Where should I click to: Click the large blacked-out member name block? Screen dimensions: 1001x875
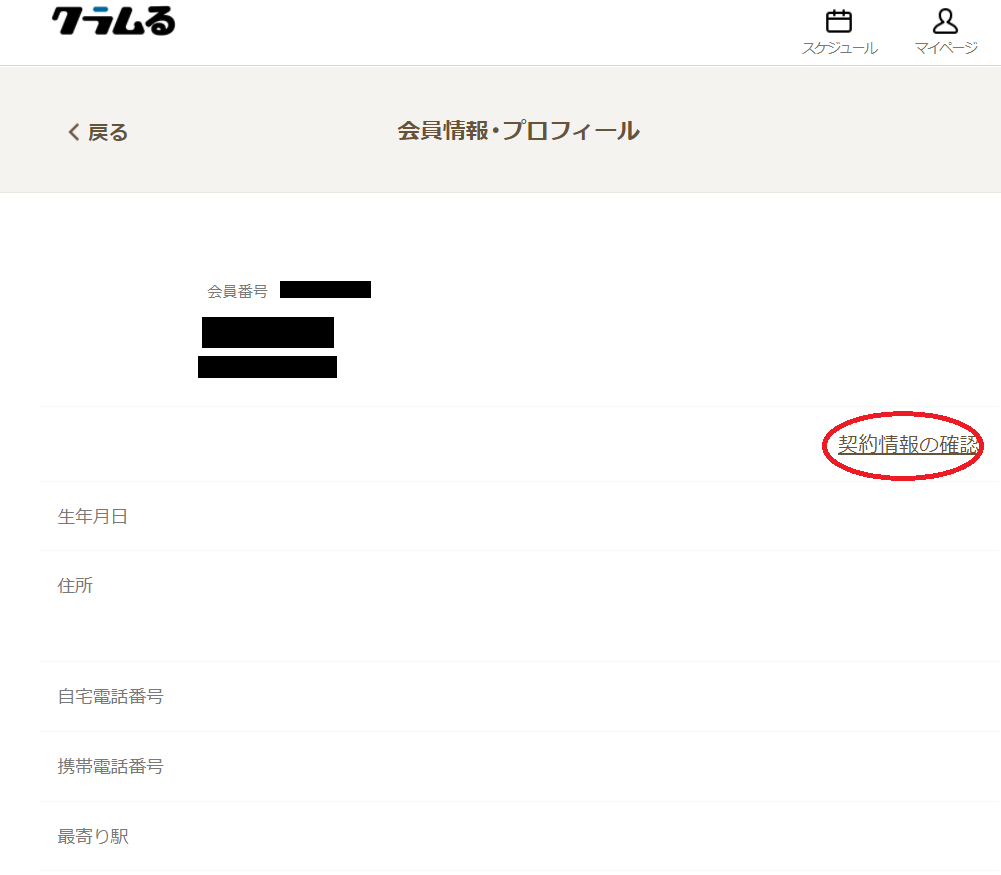(x=268, y=333)
